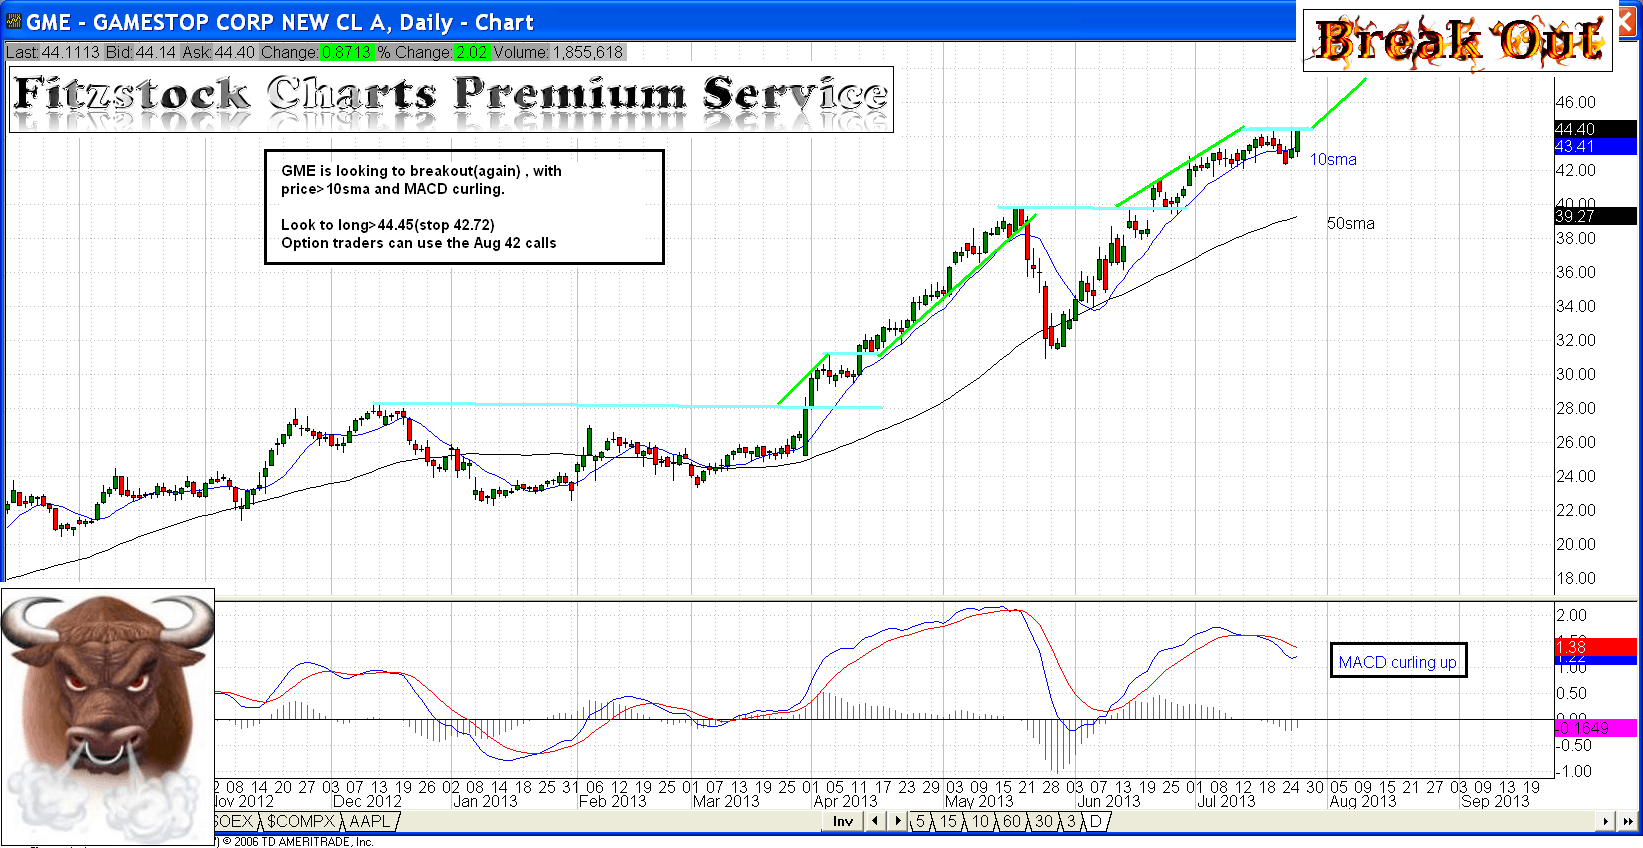Screen dimensions: 1643x848
Task: Switch to the 60-minute interval tab
Action: pyautogui.click(x=1012, y=821)
